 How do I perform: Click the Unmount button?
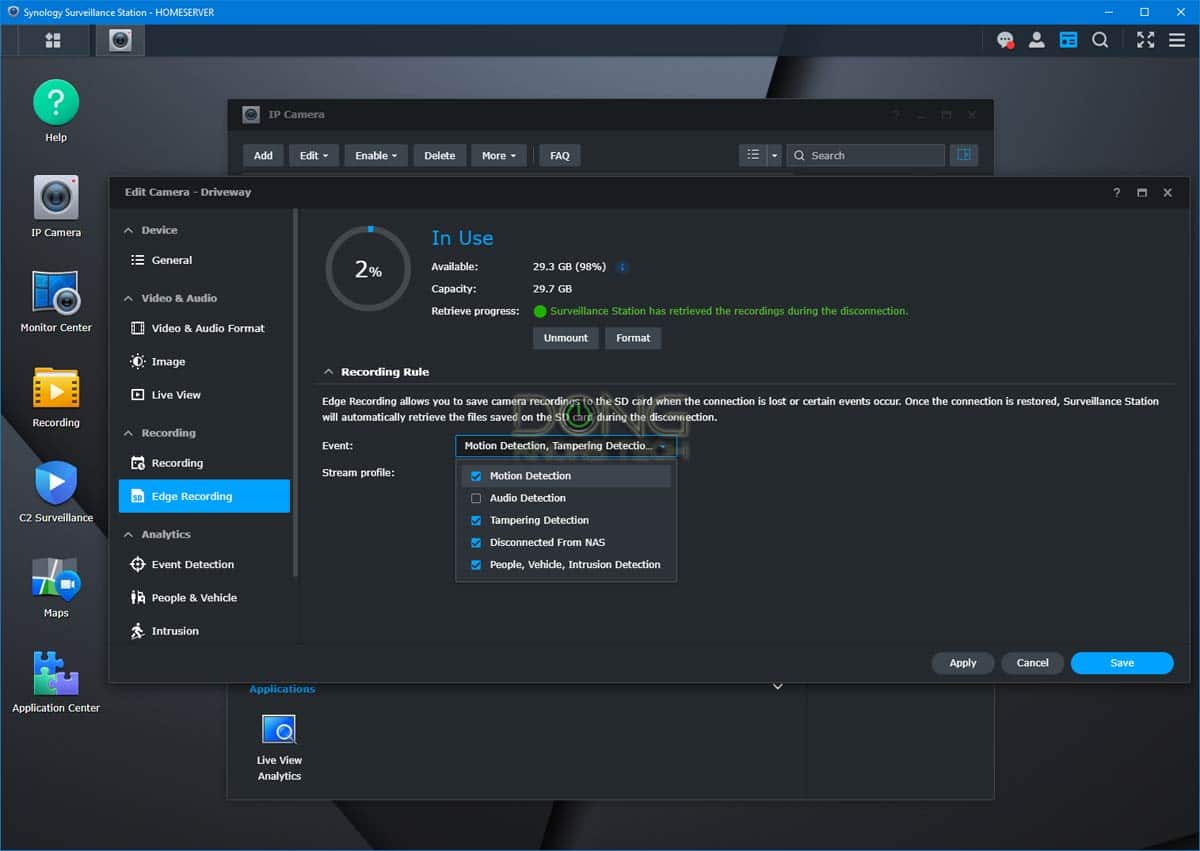566,338
